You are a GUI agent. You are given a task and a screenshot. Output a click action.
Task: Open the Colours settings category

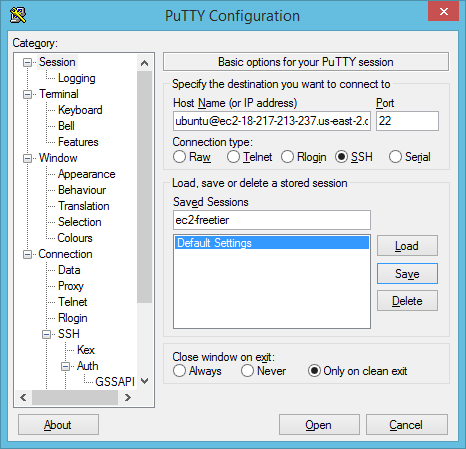click(75, 238)
